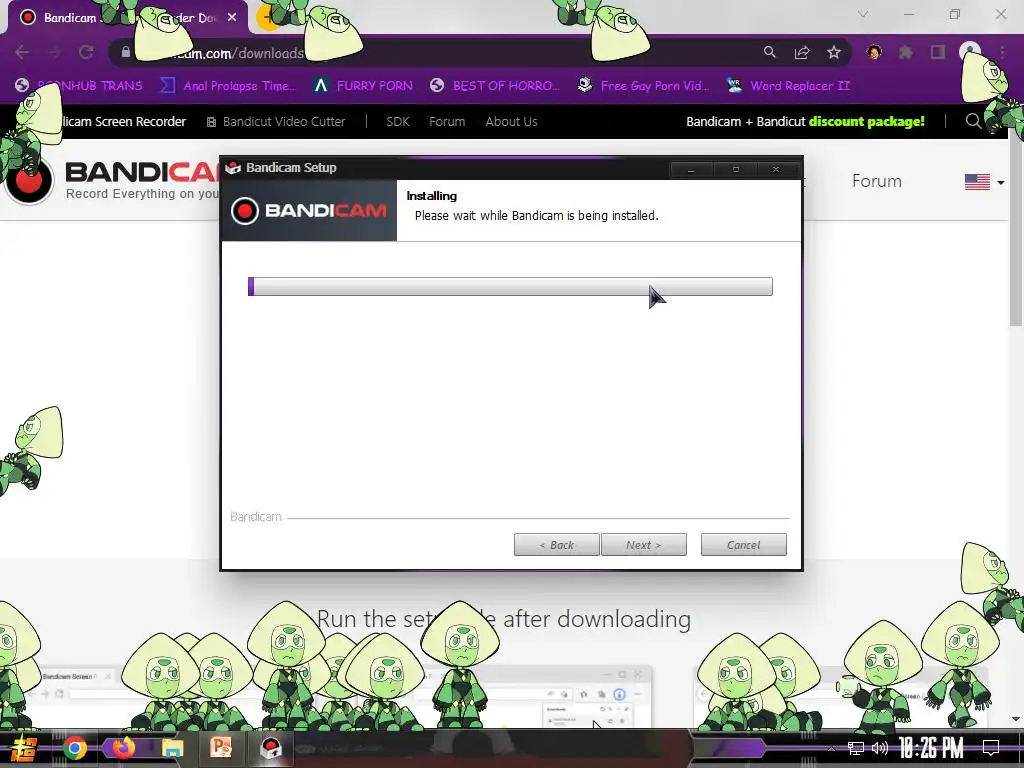The image size is (1024, 768).
Task: Open the Forum item in the black top bar
Action: [447, 121]
